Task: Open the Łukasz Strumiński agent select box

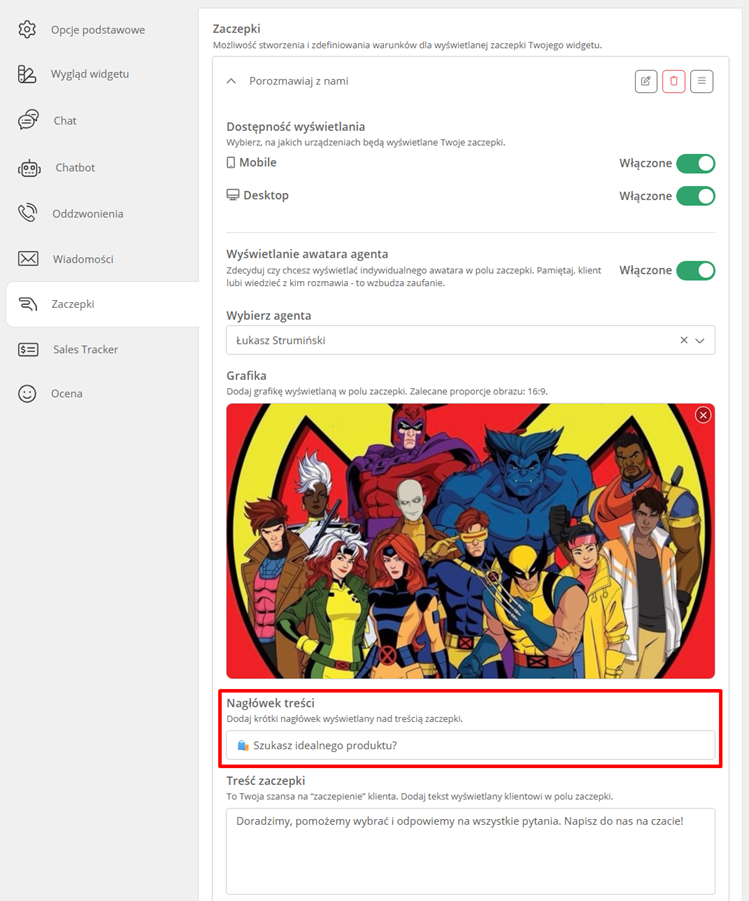Action: (471, 340)
